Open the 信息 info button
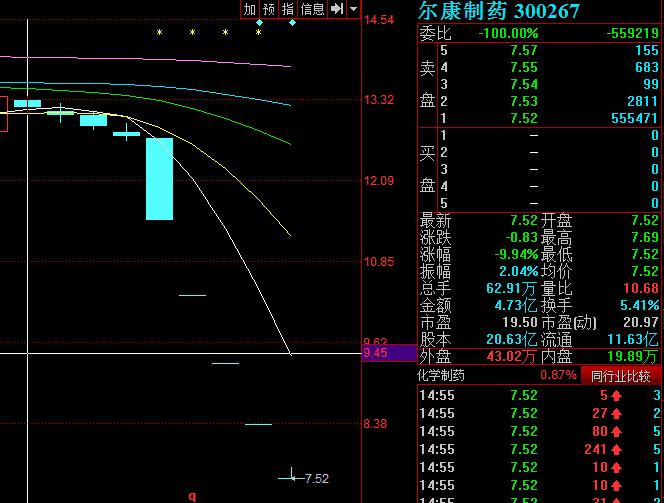 tap(312, 9)
